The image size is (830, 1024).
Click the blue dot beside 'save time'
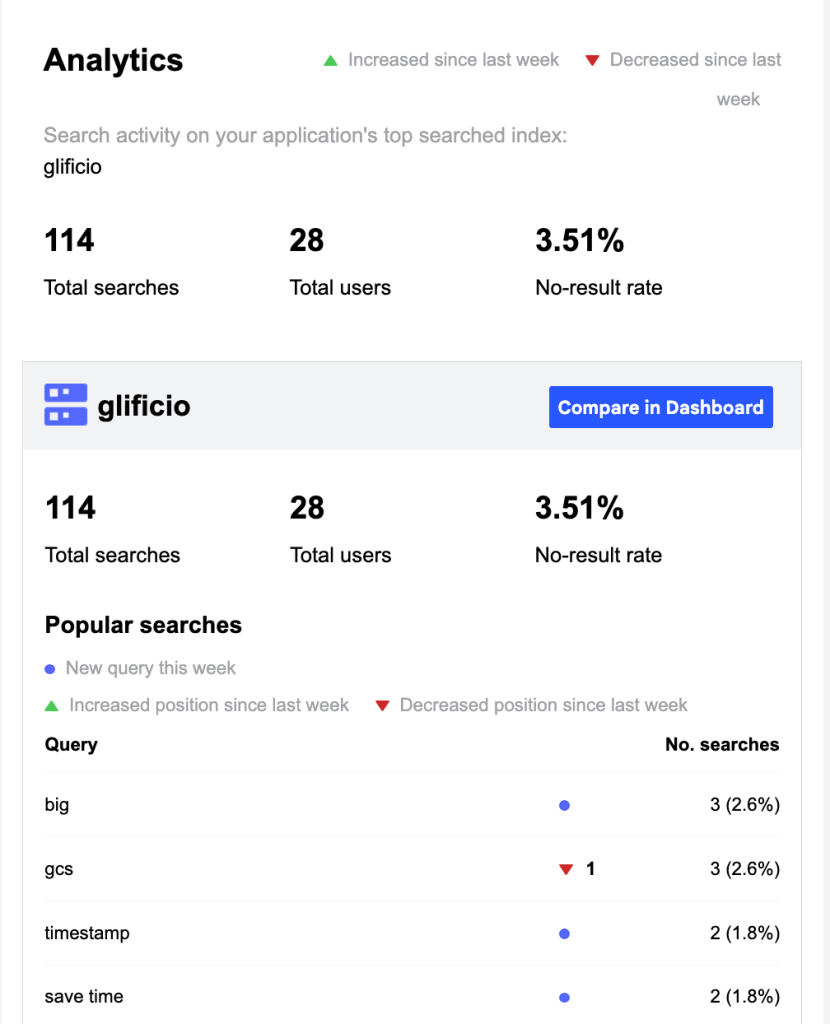pyautogui.click(x=564, y=997)
